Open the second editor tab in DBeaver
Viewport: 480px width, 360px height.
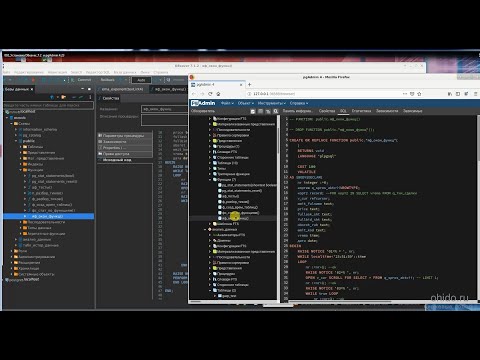(169, 89)
